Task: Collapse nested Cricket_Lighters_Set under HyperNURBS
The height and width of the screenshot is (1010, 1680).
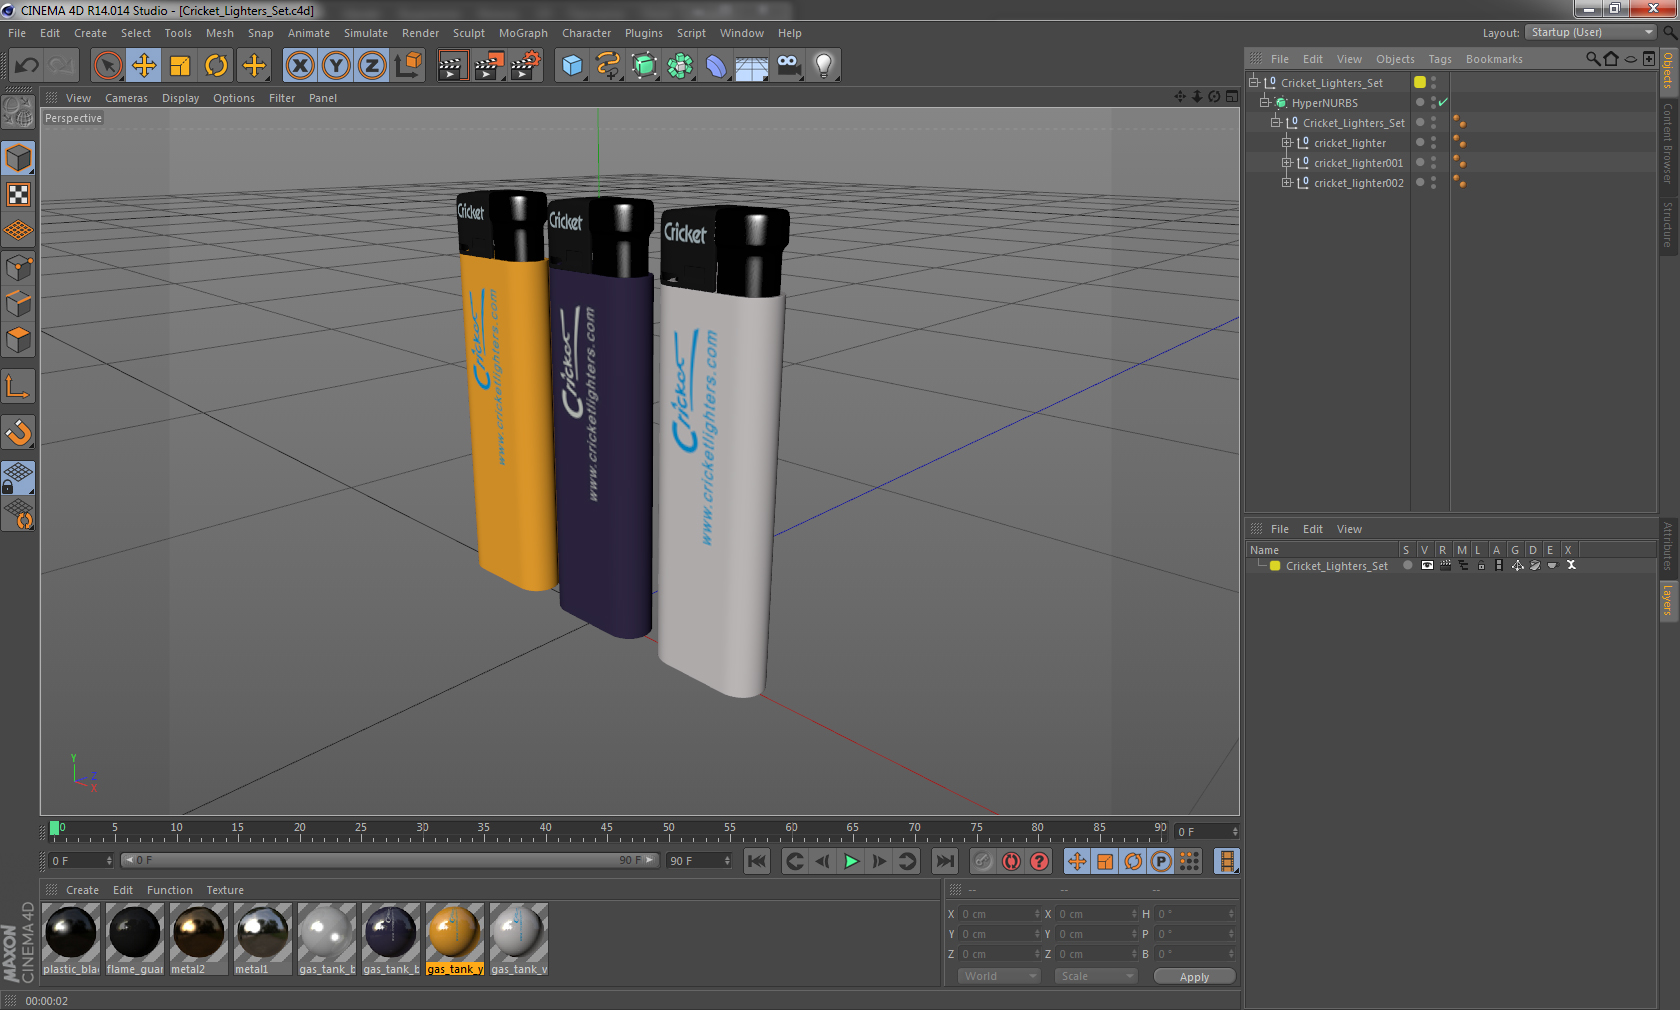Action: click(x=1276, y=122)
